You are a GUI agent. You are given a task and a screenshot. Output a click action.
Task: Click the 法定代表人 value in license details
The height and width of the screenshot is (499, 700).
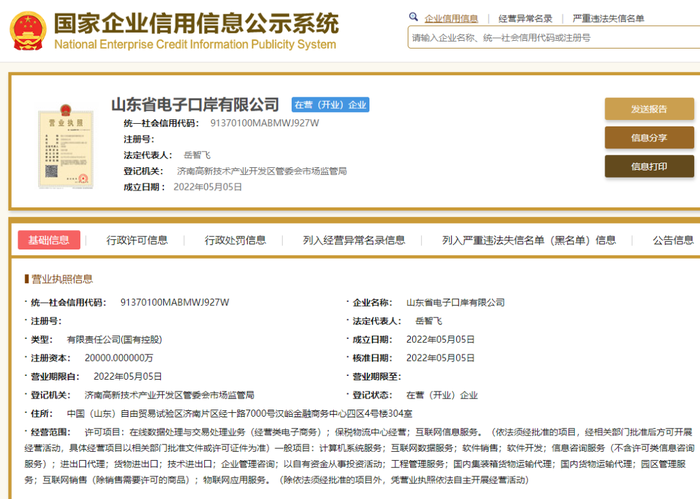tap(429, 321)
